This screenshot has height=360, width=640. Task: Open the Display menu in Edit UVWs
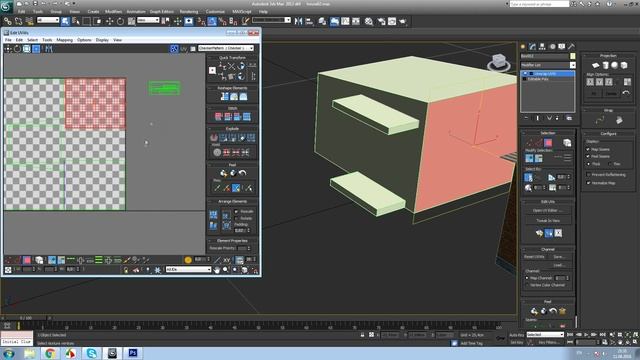pos(102,40)
